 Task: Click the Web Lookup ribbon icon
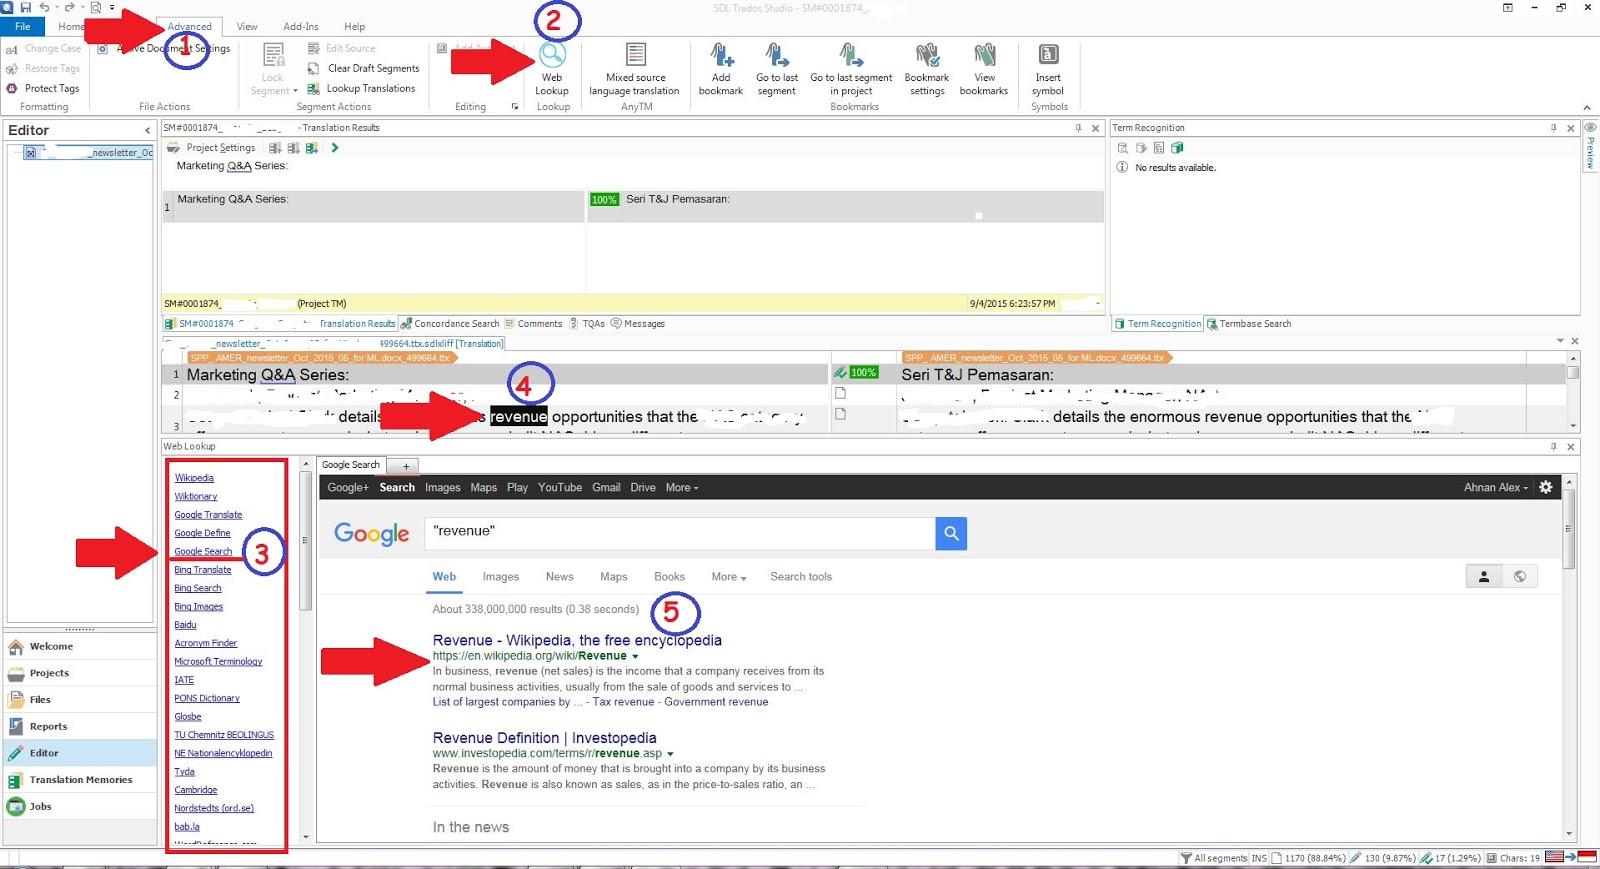(x=552, y=55)
